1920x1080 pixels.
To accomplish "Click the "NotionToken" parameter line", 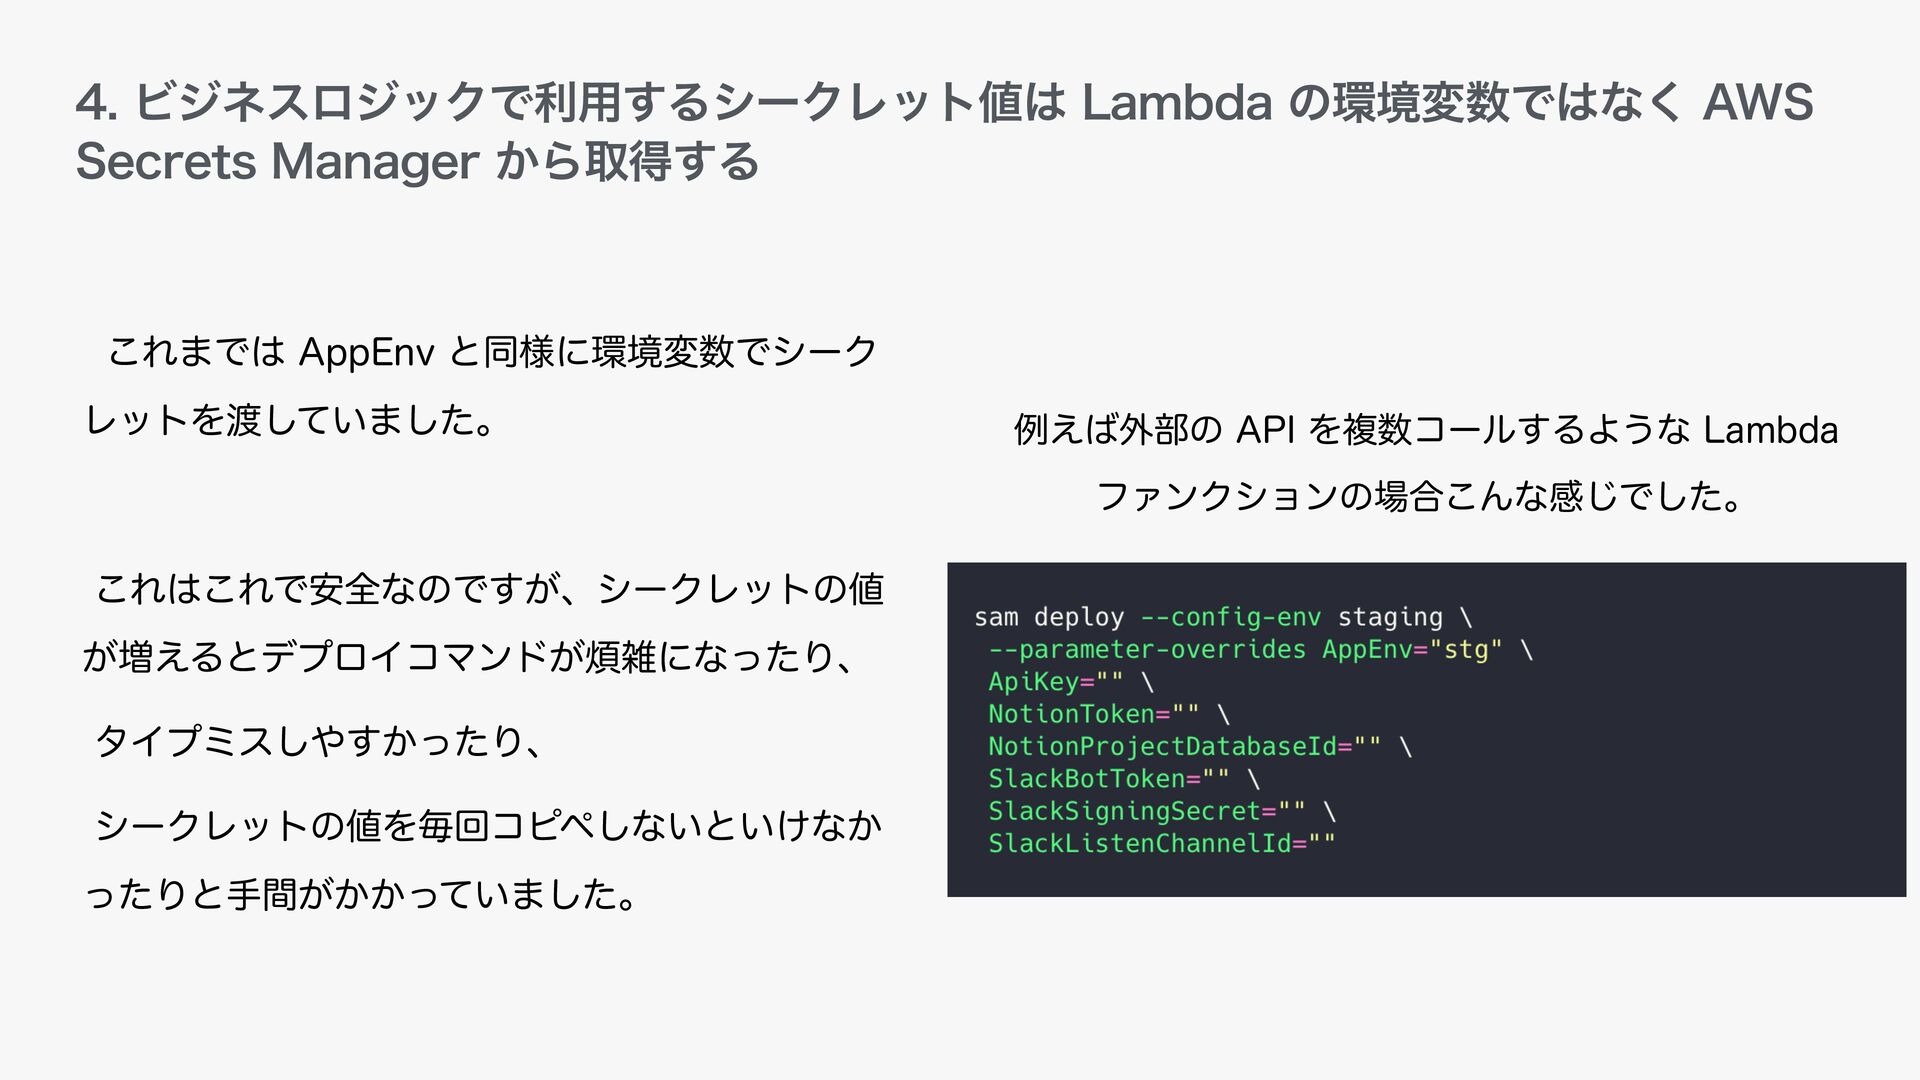I will [x=1071, y=714].
